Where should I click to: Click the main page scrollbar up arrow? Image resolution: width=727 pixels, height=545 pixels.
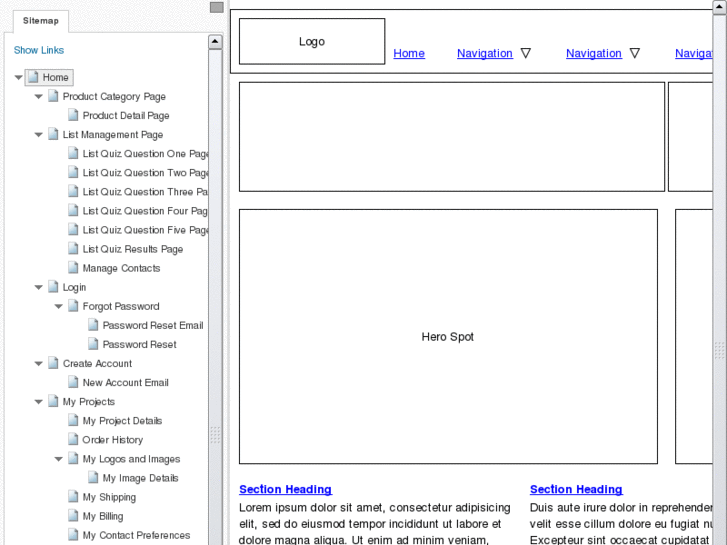719,7
